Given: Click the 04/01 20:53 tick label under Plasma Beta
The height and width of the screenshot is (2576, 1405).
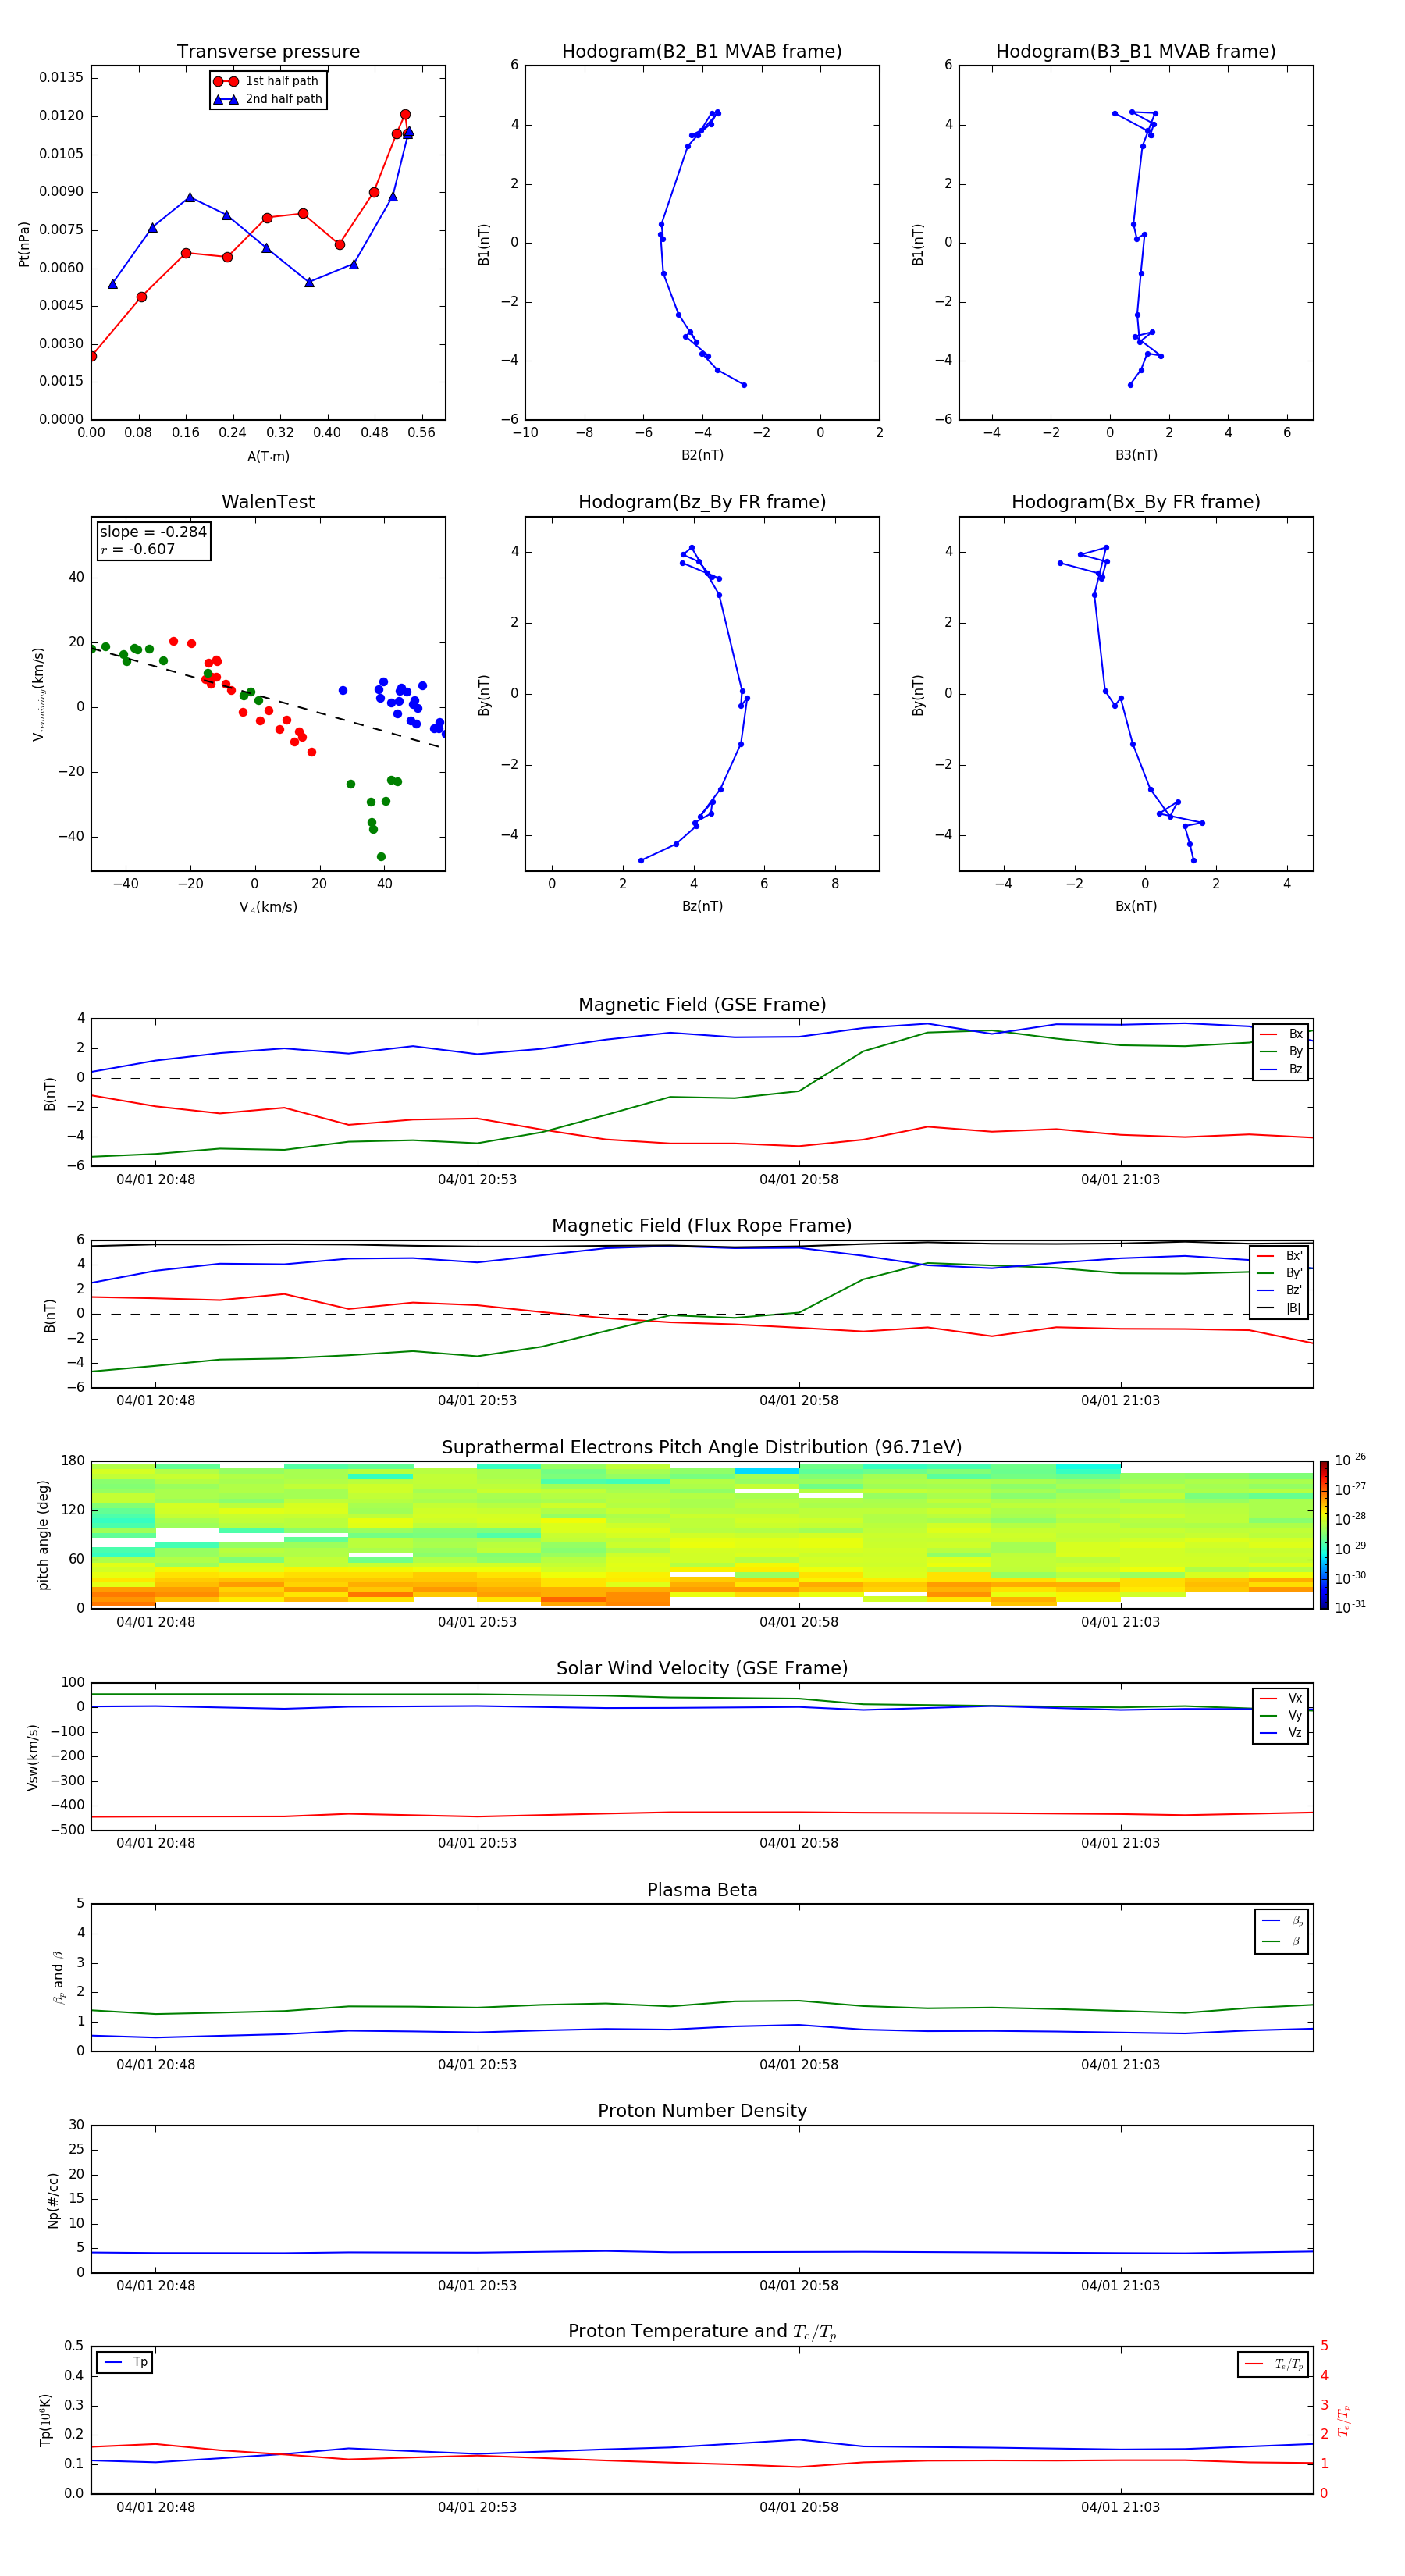Looking at the screenshot, I should click(x=477, y=2064).
